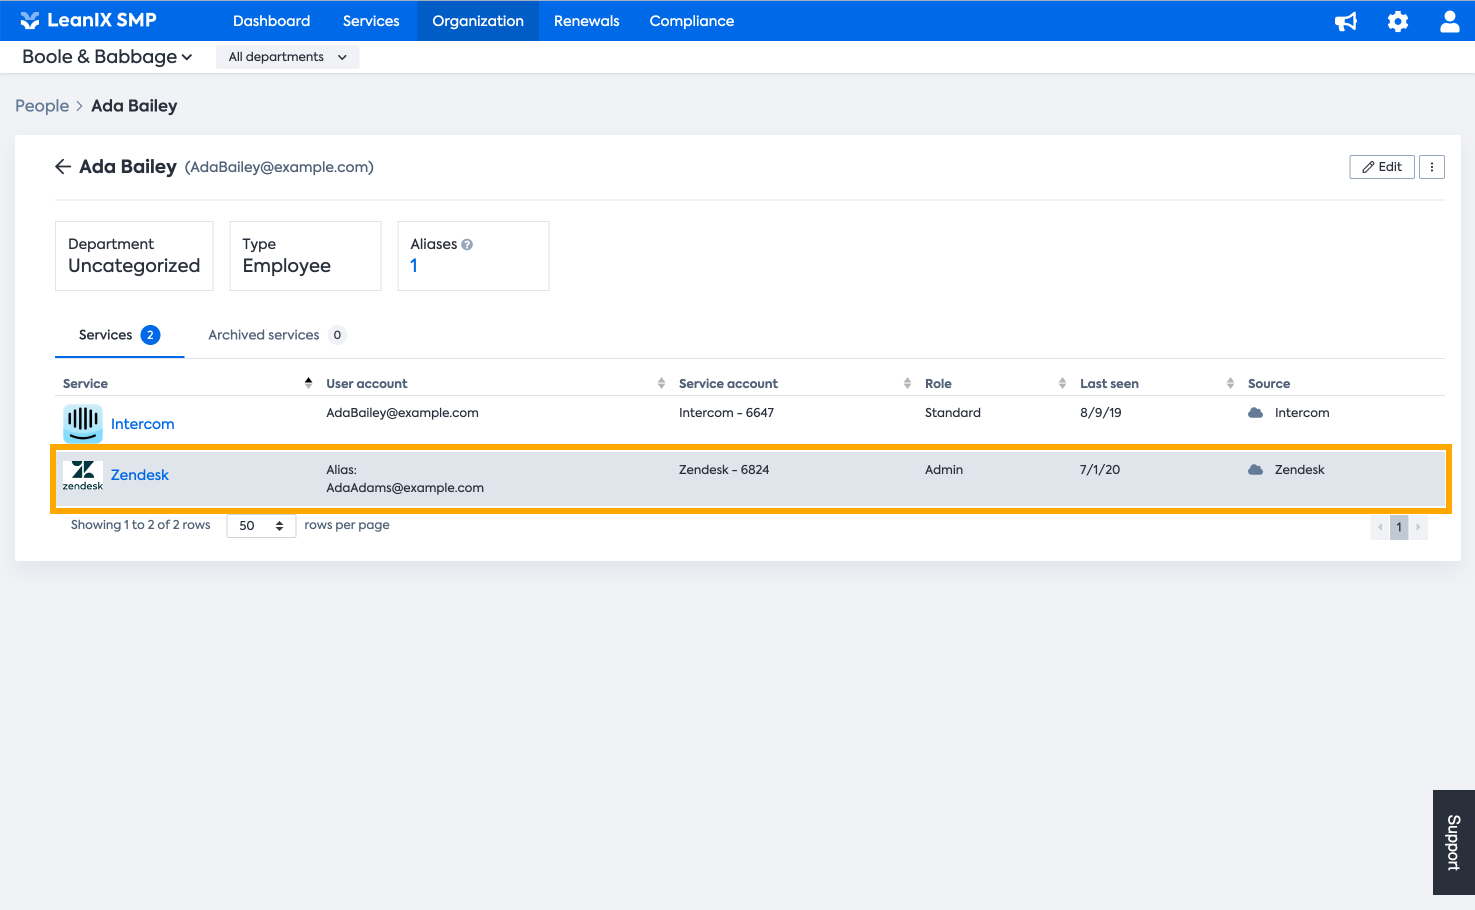Open the All departments dropdown
Screen dimensions: 1475x910
tap(288, 57)
